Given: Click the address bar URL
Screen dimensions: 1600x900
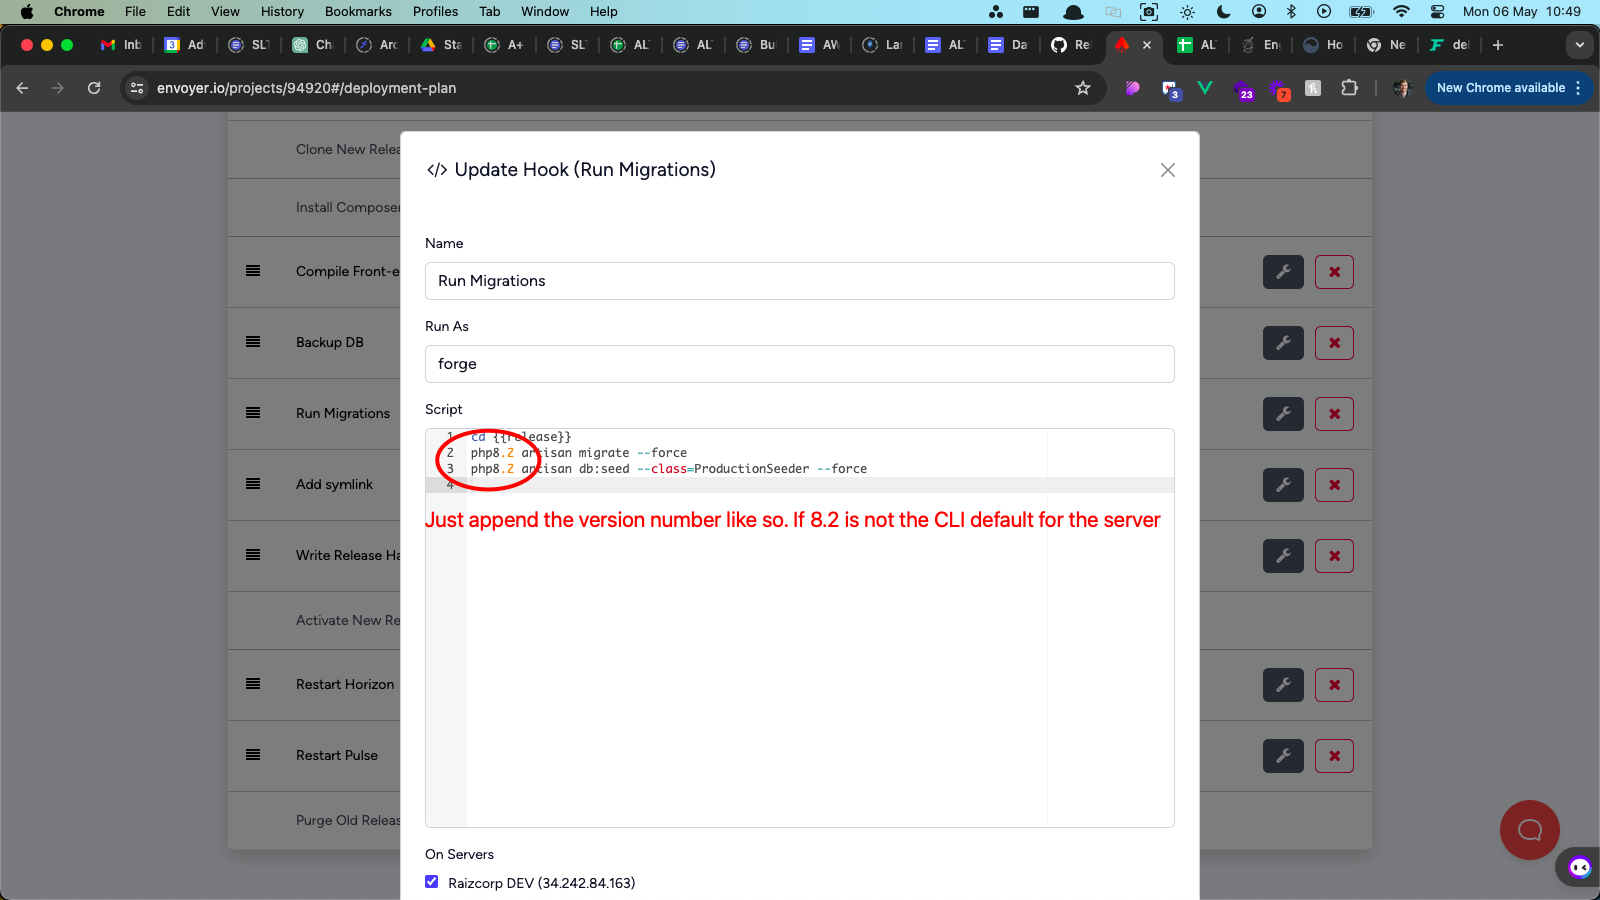Looking at the screenshot, I should [306, 88].
